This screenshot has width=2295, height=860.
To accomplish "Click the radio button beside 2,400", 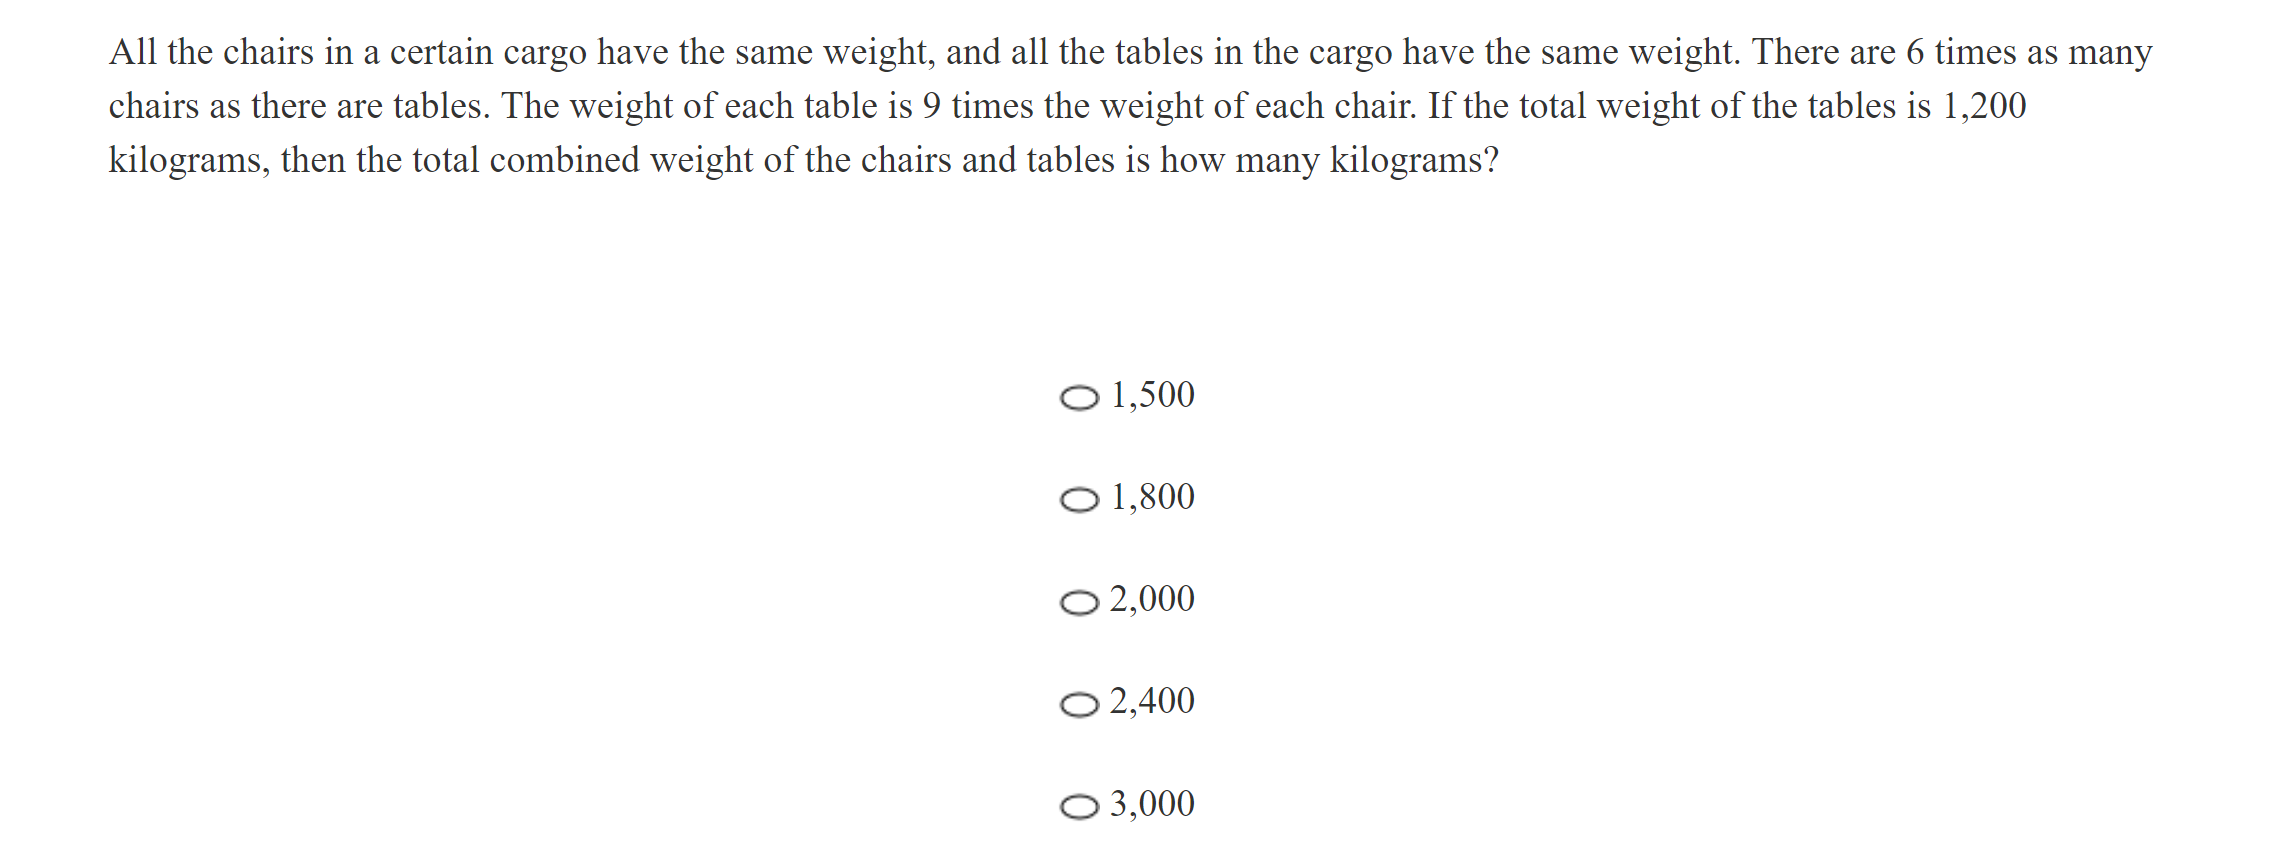I will [x=1080, y=703].
